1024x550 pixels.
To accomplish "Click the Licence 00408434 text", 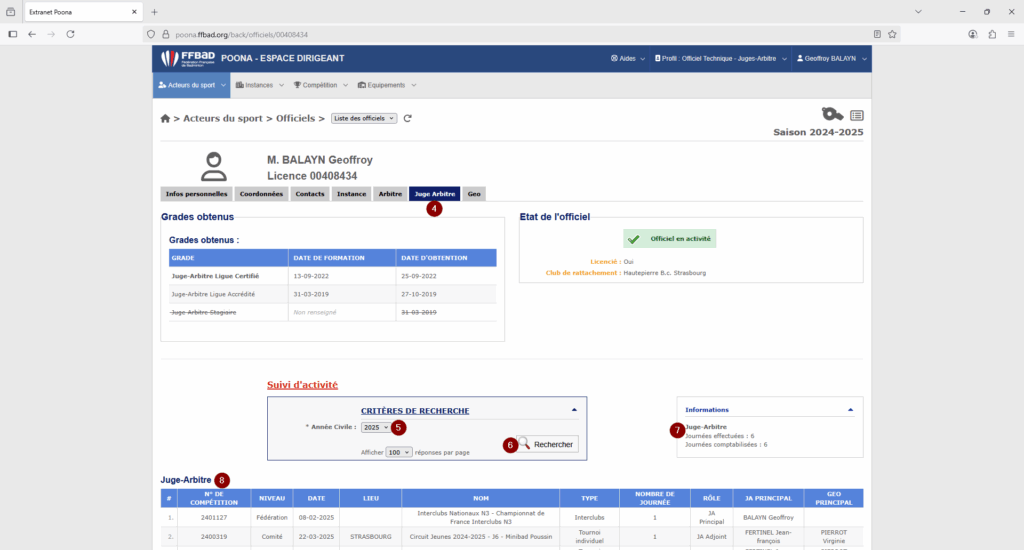I will coord(312,176).
